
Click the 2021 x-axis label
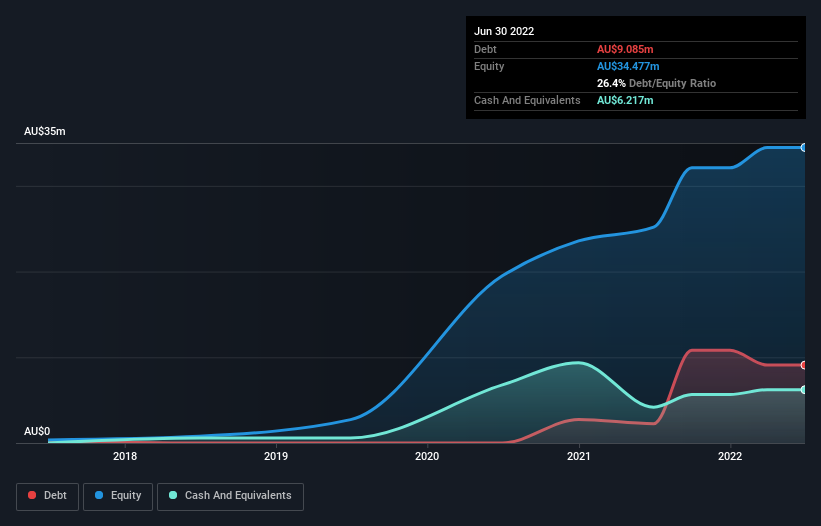pyautogui.click(x=579, y=456)
